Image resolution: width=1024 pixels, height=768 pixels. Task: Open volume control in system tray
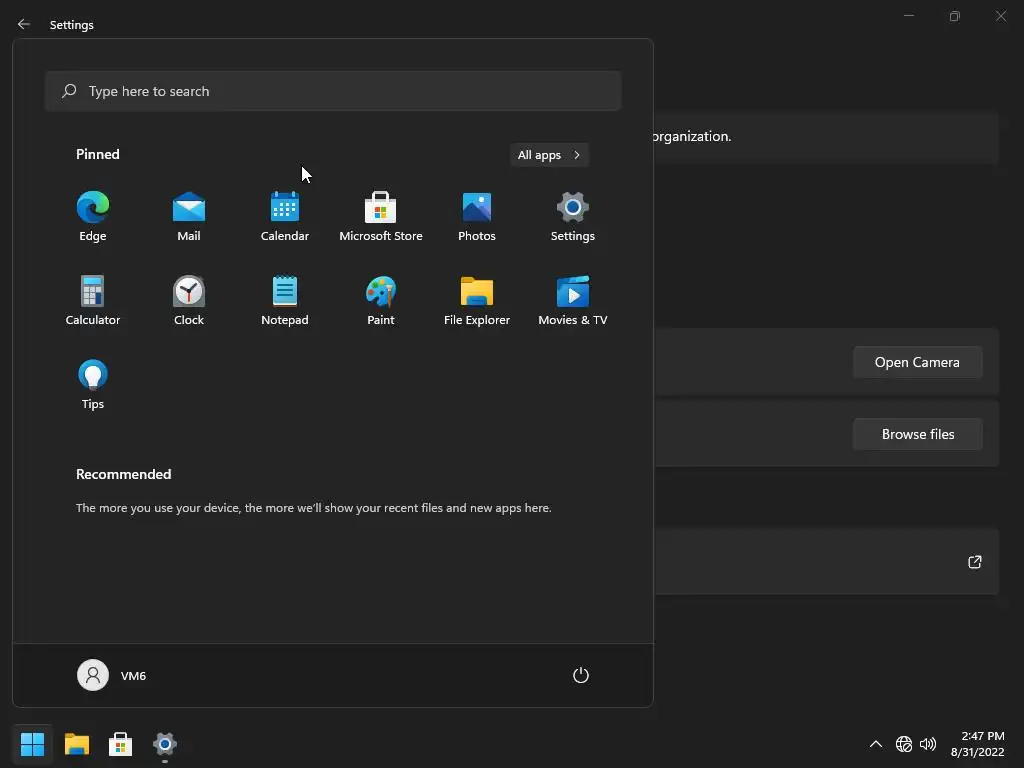click(x=927, y=744)
